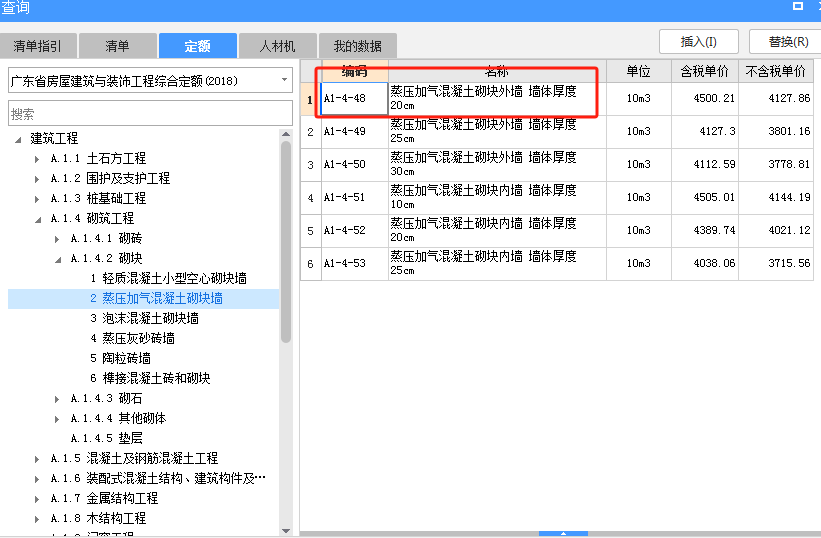The image size is (821, 538).
Task: Select the 定额 tab
Action: pyautogui.click(x=197, y=46)
